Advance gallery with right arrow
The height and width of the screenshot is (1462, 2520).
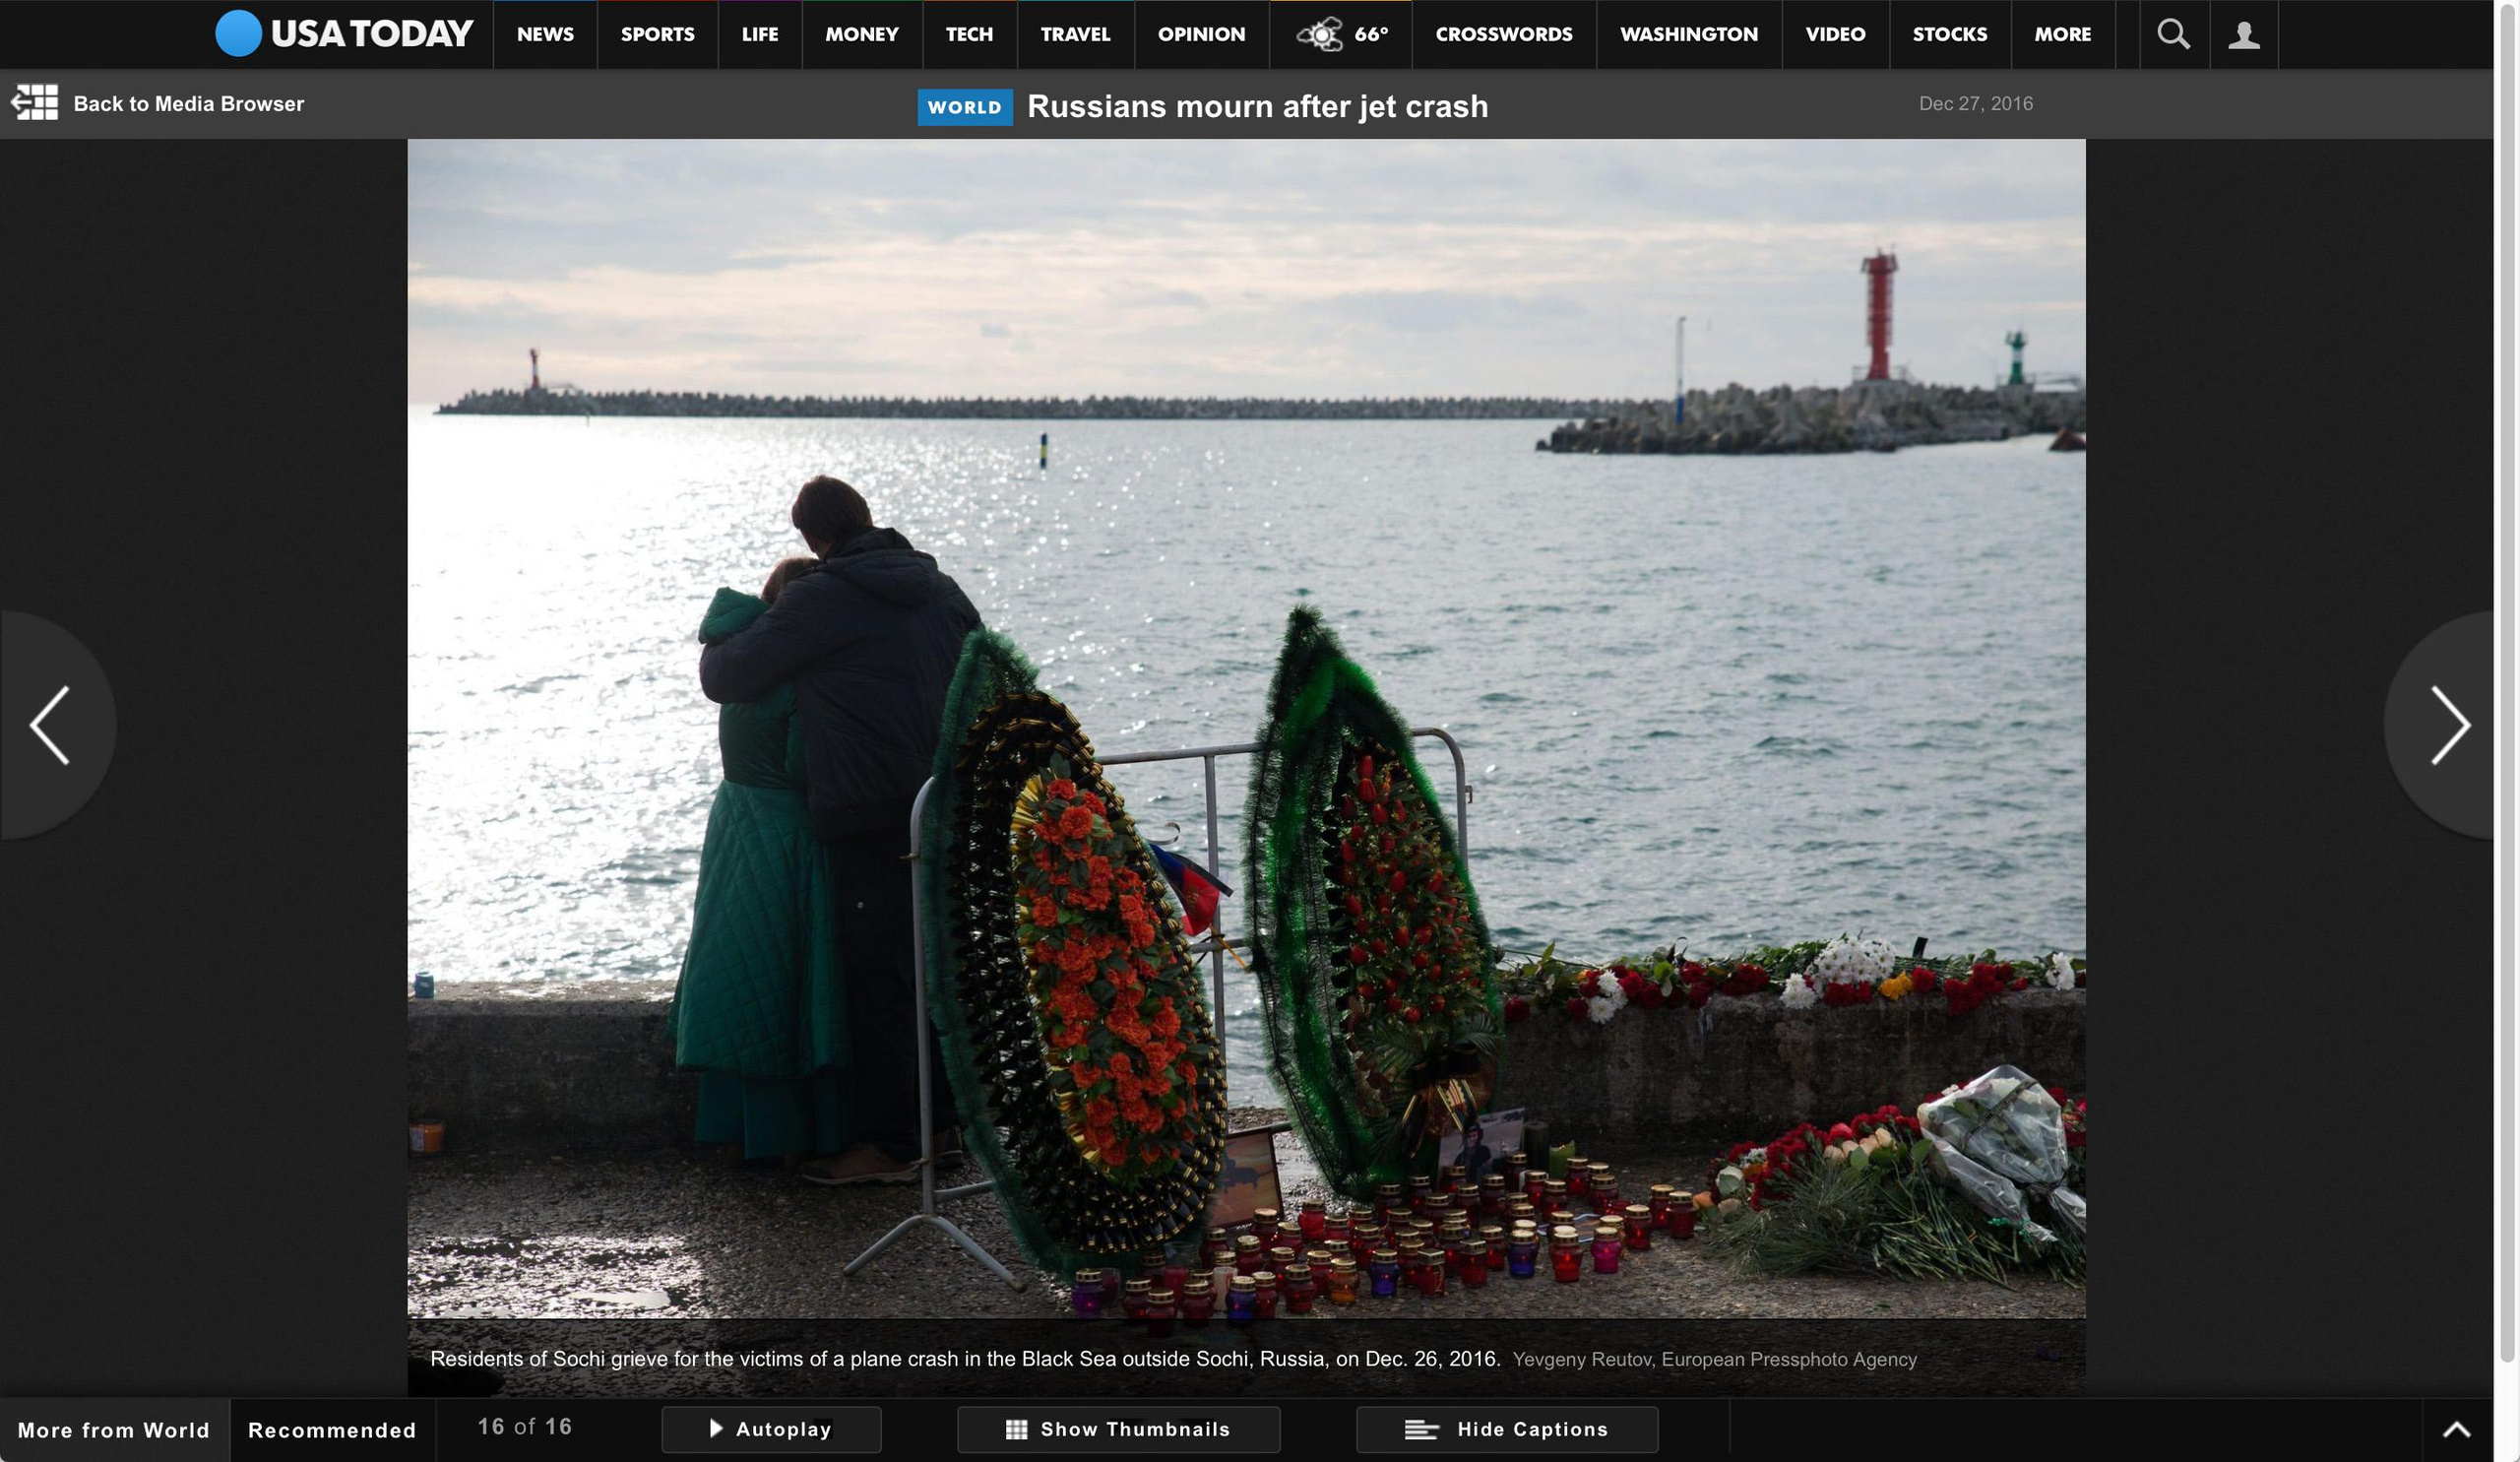point(2450,725)
